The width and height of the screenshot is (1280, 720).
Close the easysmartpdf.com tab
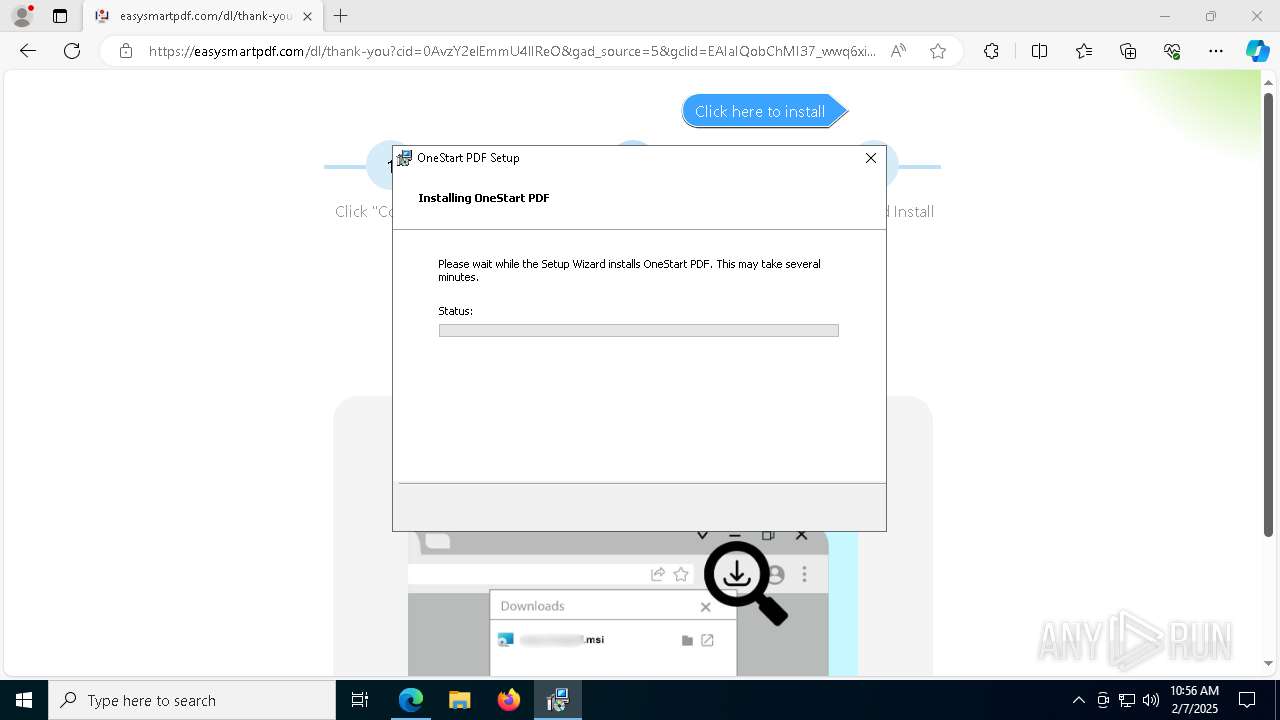307,16
